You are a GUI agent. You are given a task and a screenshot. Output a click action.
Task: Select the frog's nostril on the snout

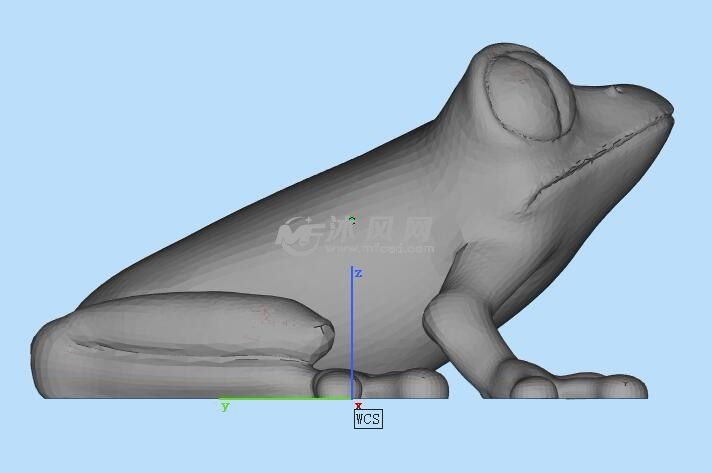click(x=620, y=90)
